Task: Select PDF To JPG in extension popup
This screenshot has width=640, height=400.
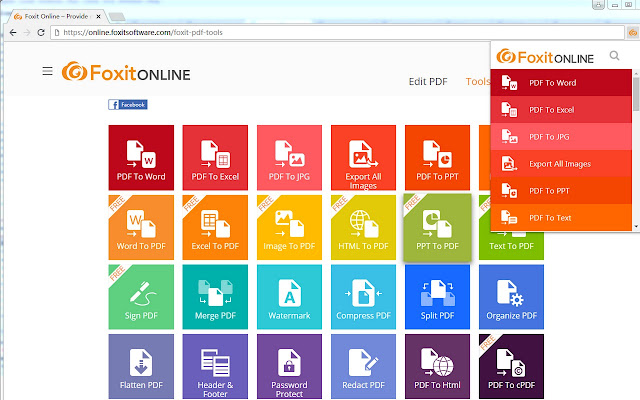Action: click(x=561, y=136)
